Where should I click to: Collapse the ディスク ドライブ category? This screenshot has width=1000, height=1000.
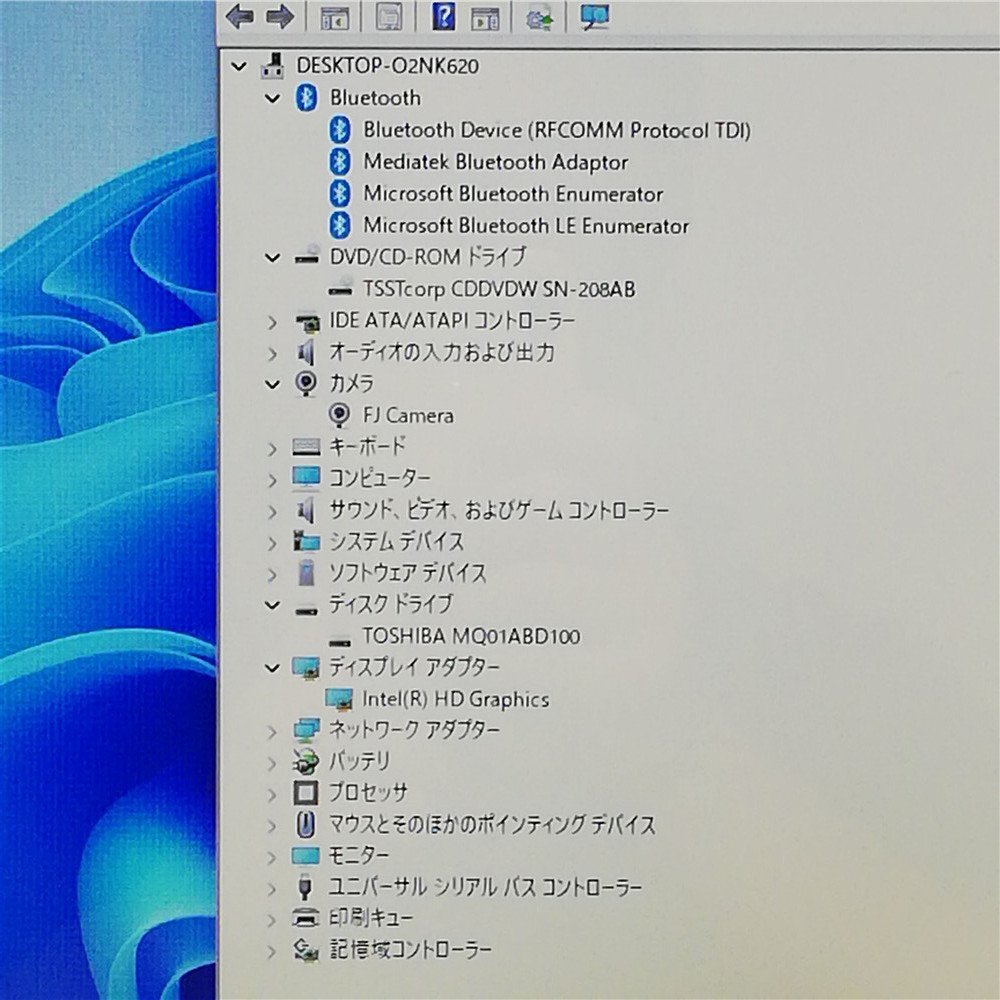(272, 605)
